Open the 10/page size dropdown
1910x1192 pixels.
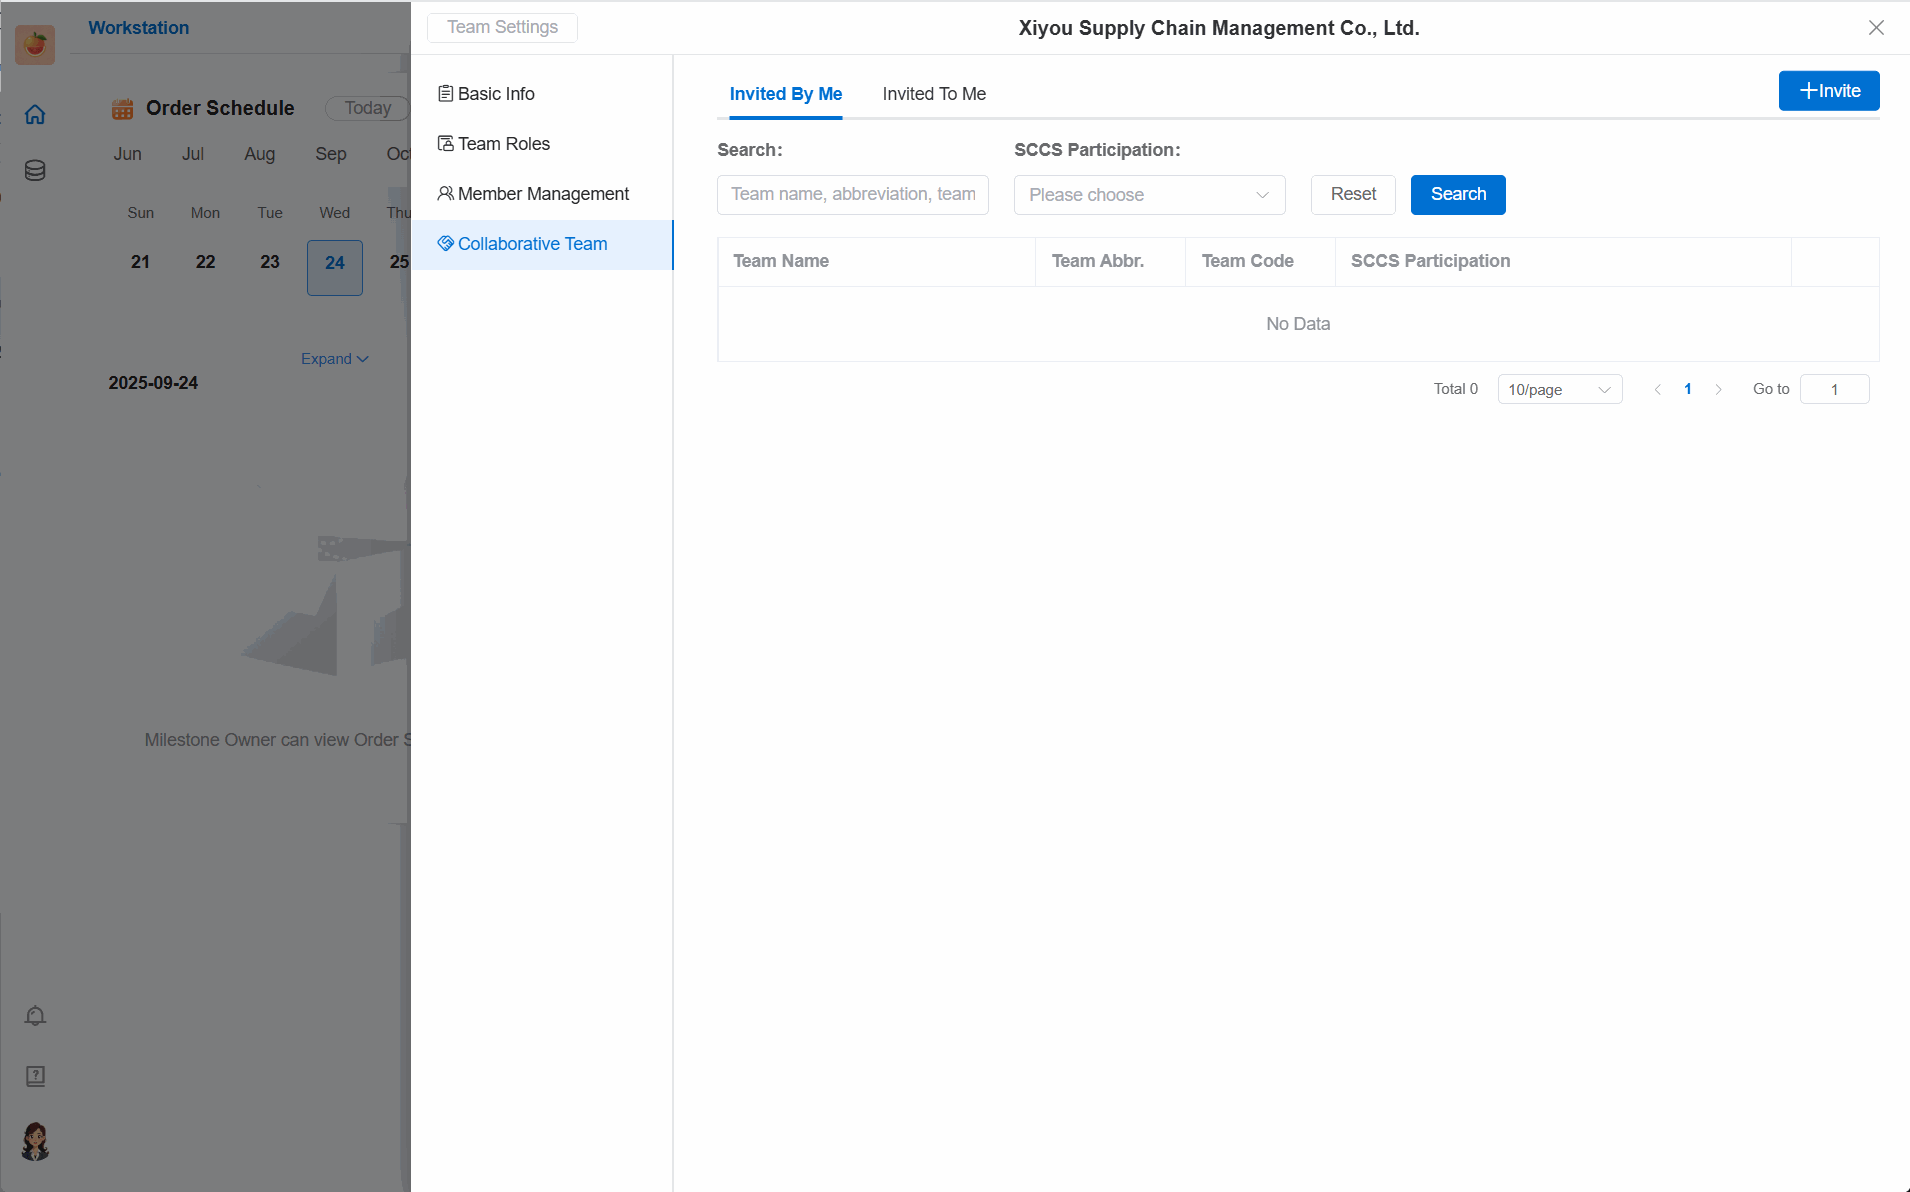(1559, 390)
